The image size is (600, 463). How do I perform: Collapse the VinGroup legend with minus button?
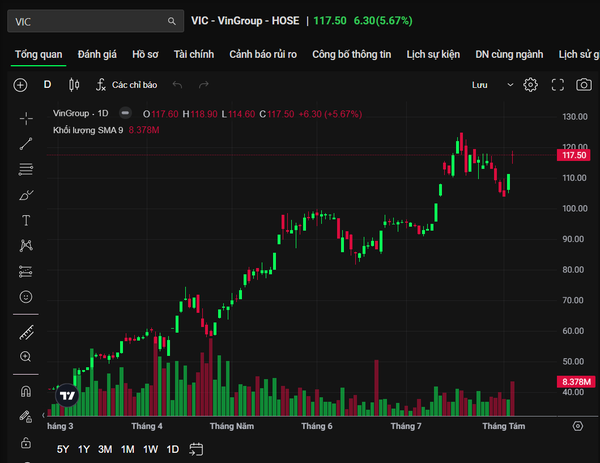(x=125, y=113)
